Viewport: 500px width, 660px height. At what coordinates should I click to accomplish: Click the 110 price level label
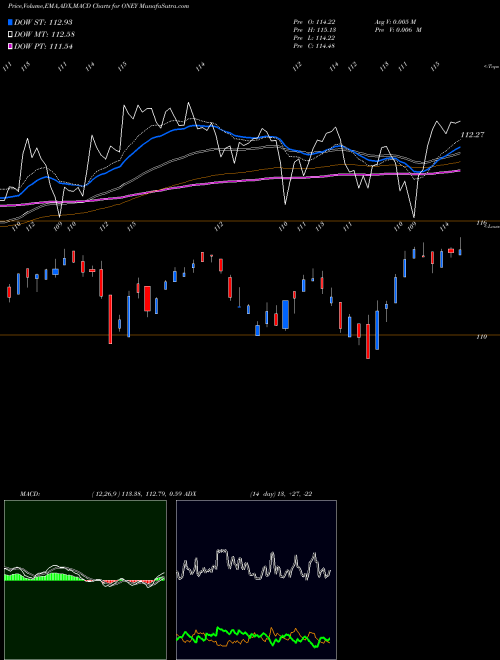click(481, 337)
